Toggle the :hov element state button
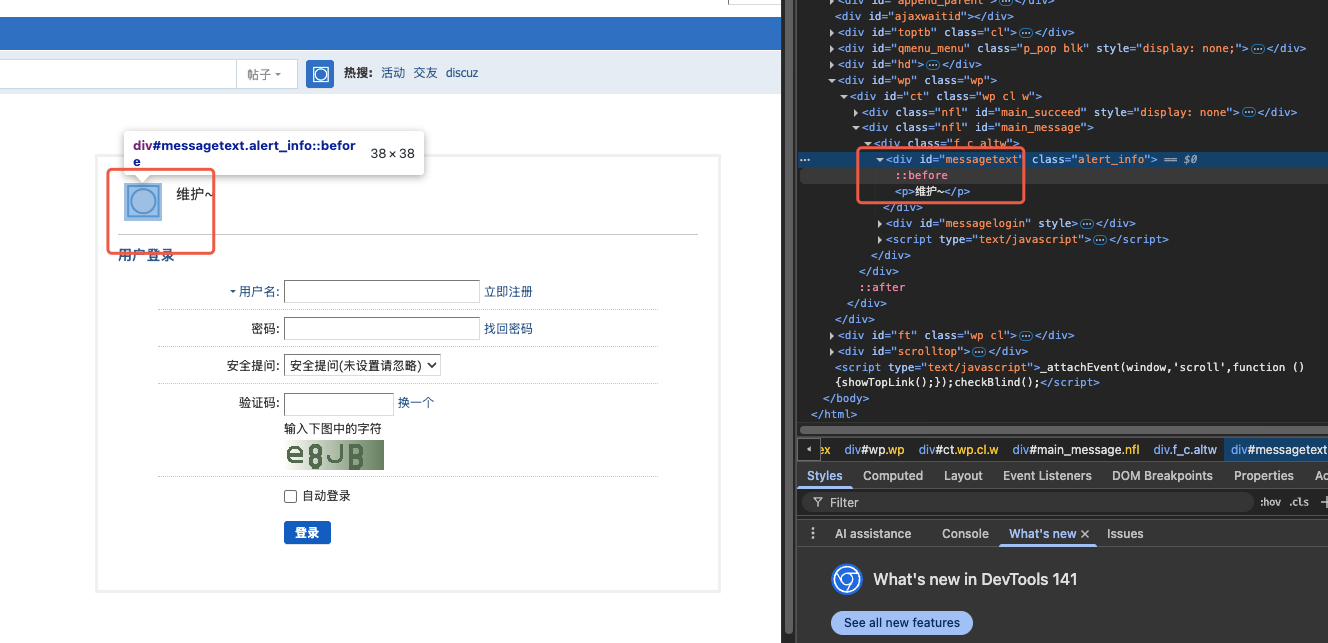Screen dimensions: 1328x643 (x=1270, y=502)
